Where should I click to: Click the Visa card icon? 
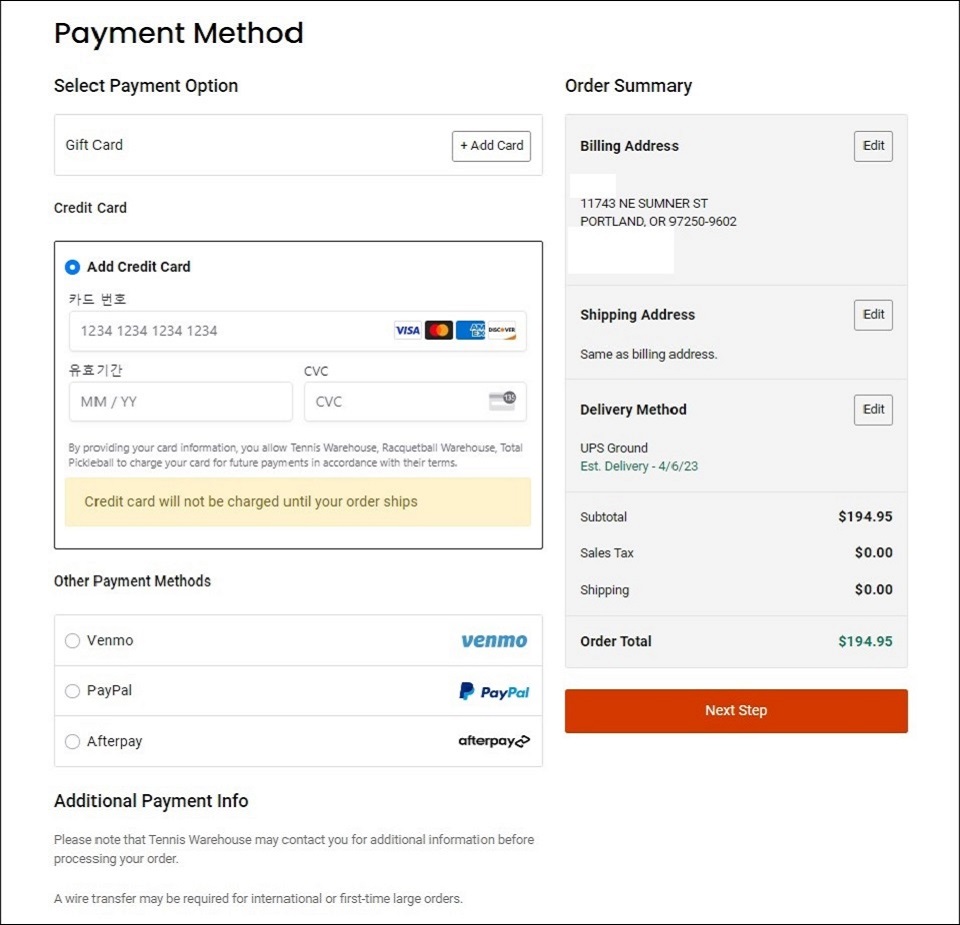tap(407, 331)
